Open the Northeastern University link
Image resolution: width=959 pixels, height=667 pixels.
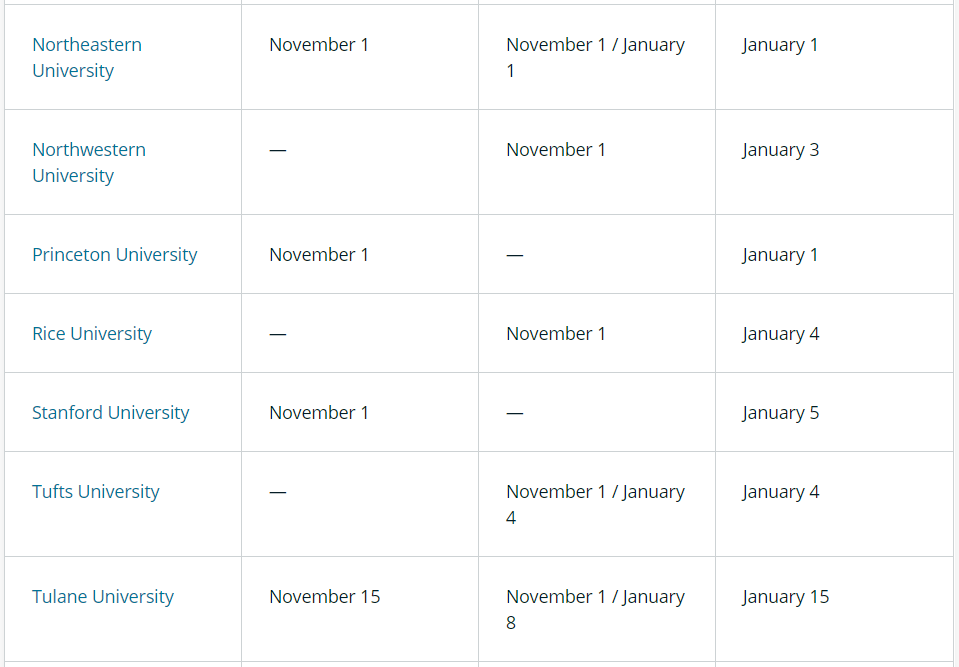tap(87, 45)
